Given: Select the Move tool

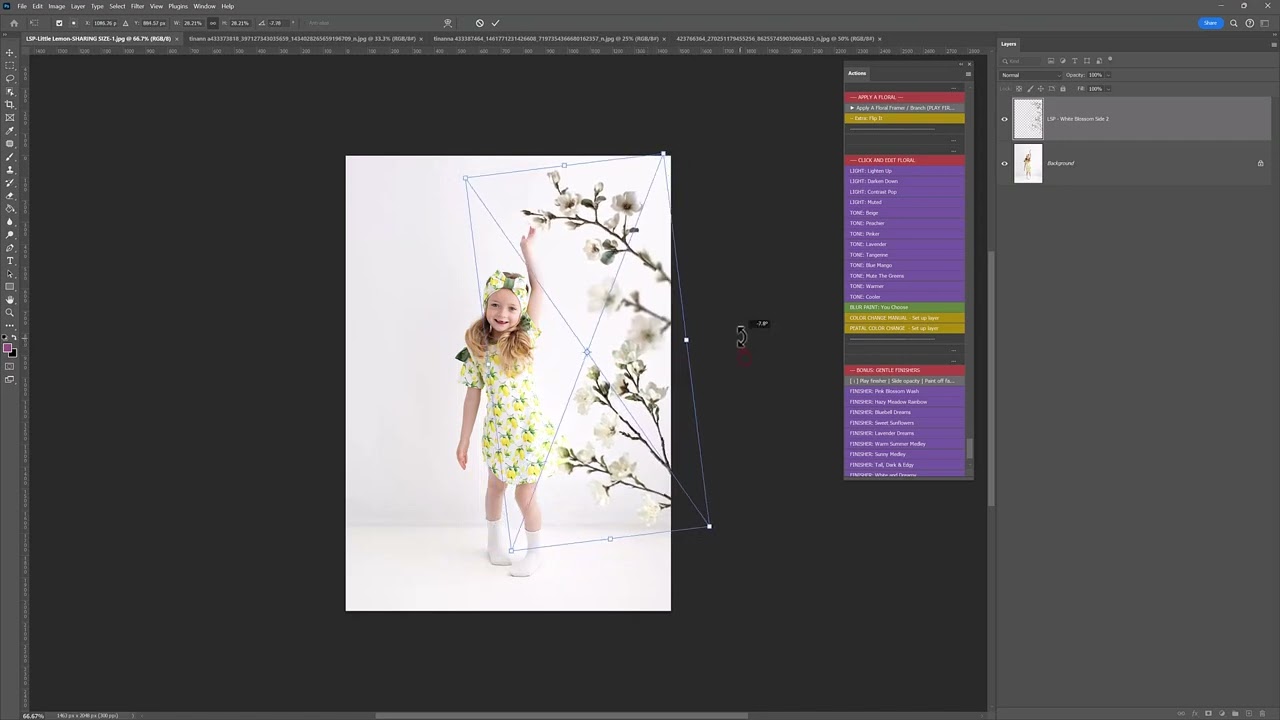Looking at the screenshot, I should point(10,52).
